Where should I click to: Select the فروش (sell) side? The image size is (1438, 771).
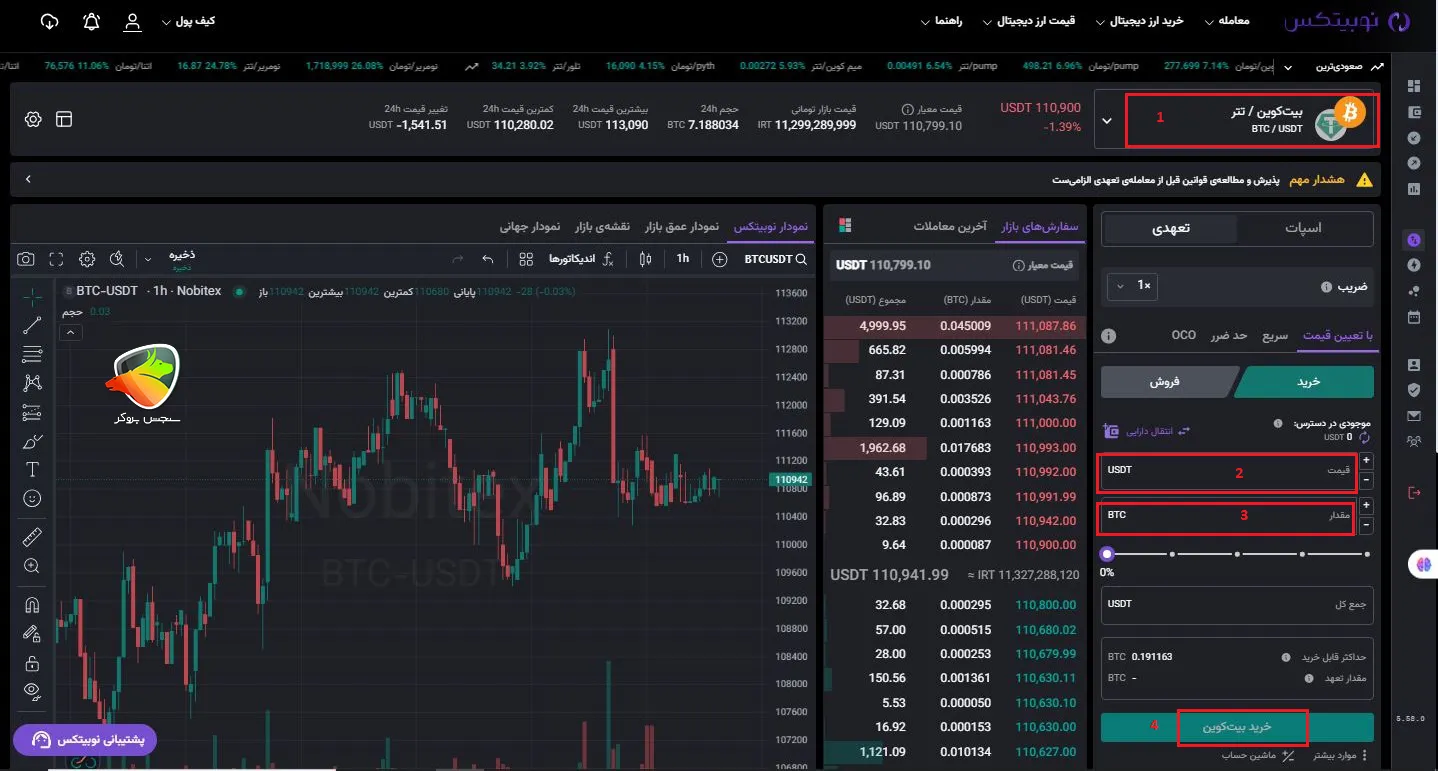[x=1168, y=381]
